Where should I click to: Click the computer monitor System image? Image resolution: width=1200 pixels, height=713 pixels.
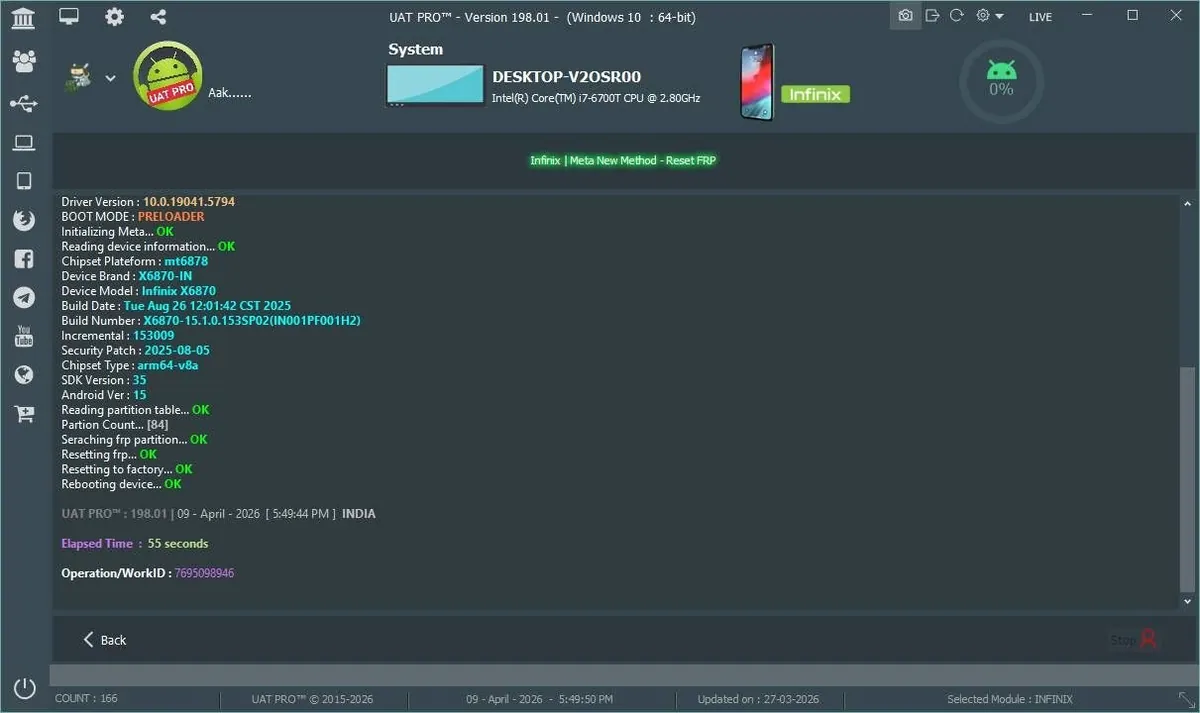[x=435, y=85]
